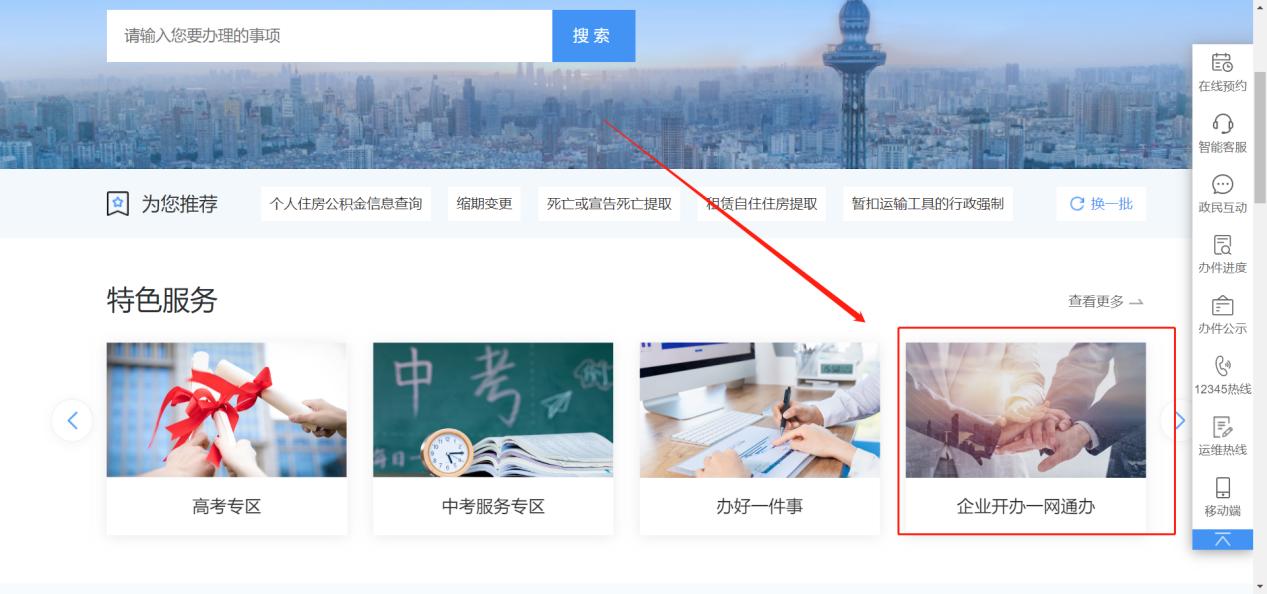Open 智能客服 headset icon
Screen dimensions: 1267x594
pos(1222,123)
